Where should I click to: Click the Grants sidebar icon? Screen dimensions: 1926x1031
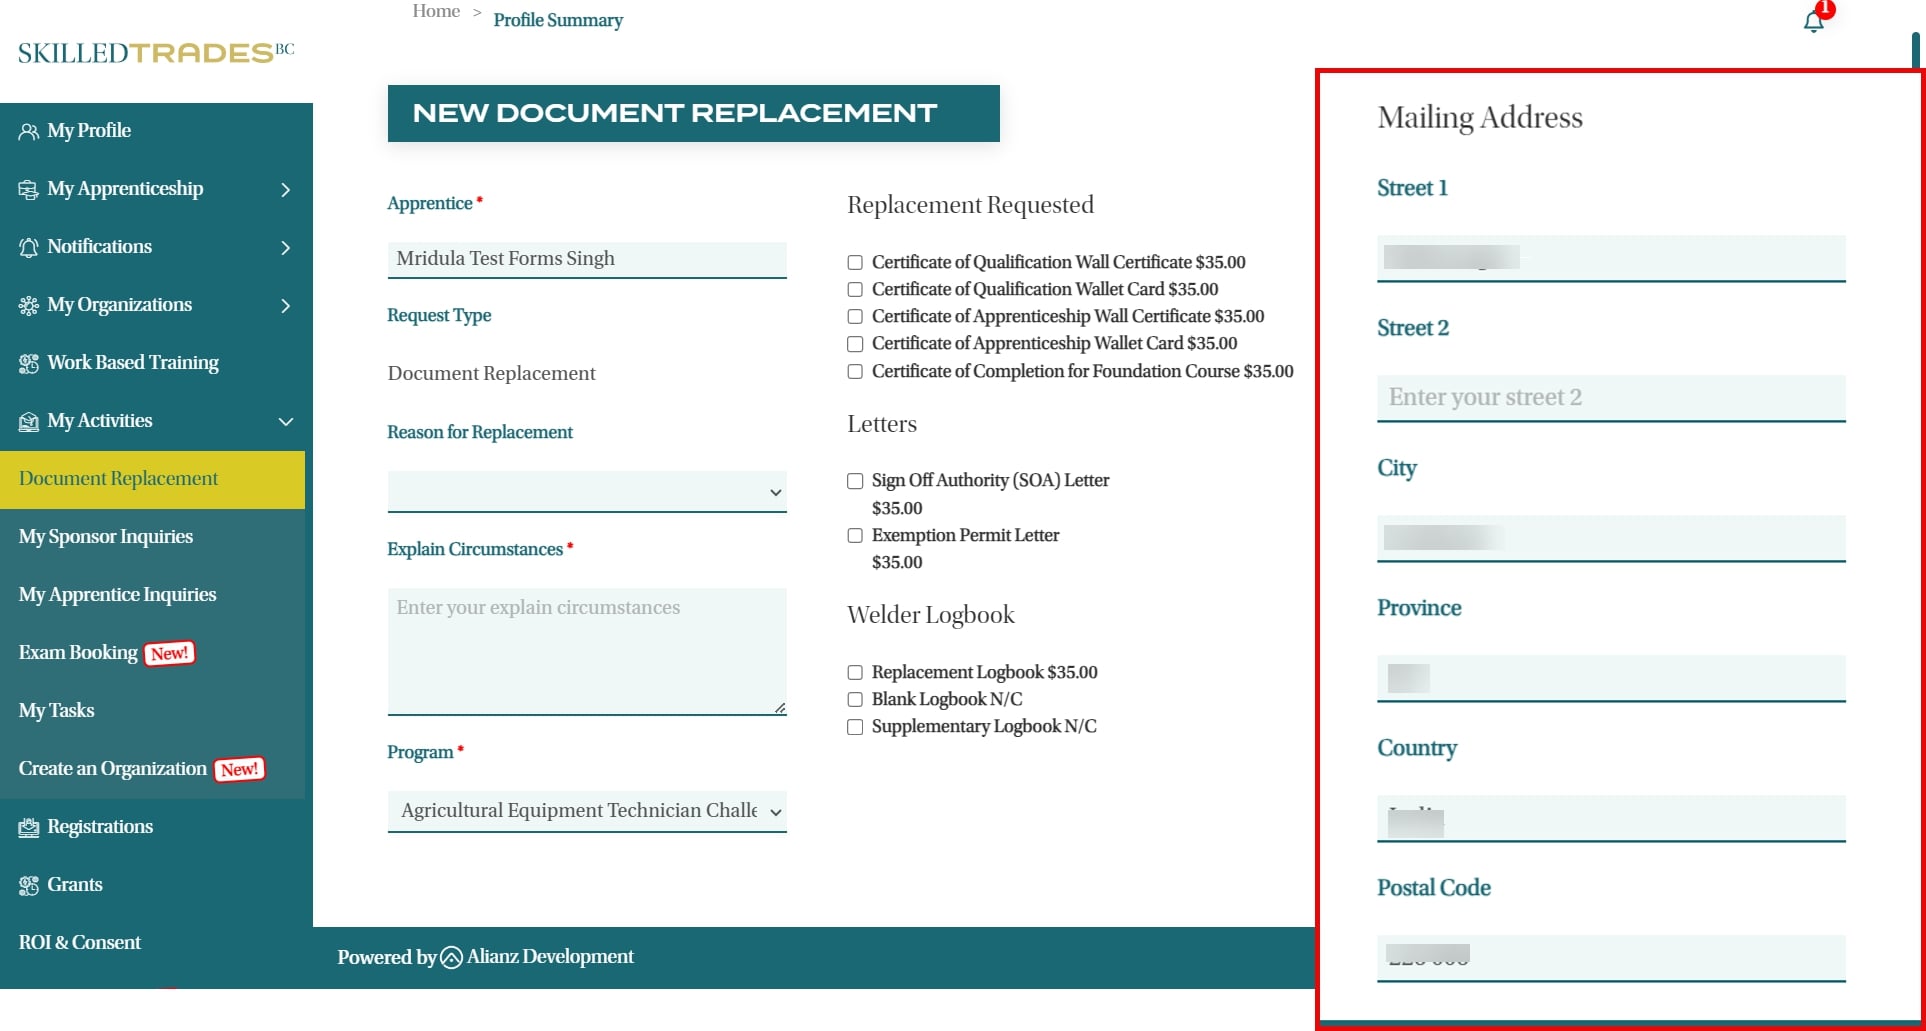(29, 886)
